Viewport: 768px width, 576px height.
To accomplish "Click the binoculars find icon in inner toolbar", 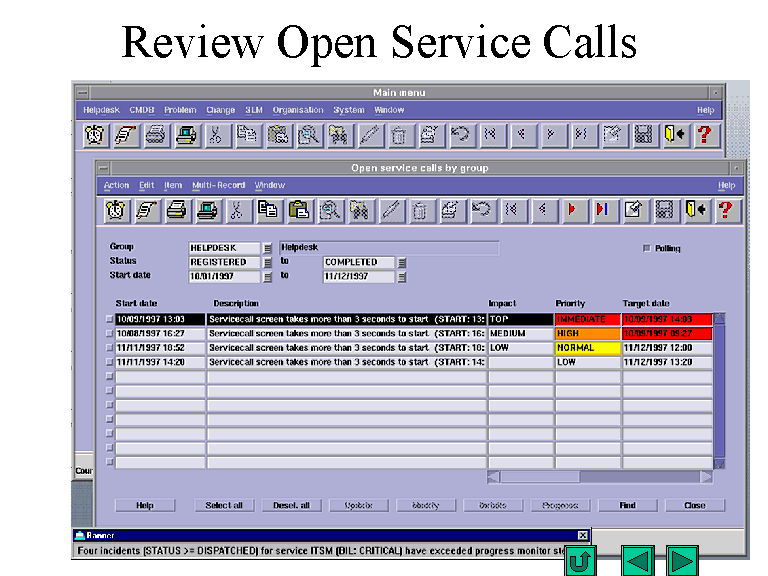I will tap(359, 210).
